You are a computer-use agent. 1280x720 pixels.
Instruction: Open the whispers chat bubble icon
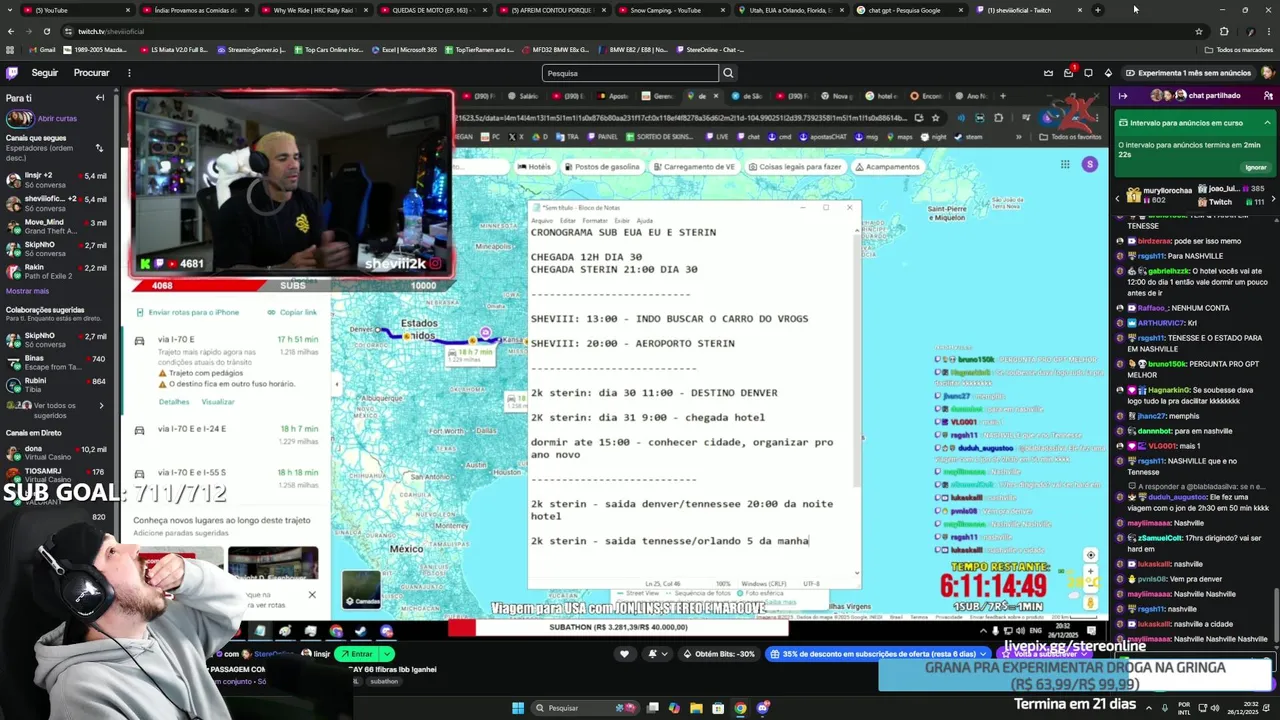(x=1088, y=73)
